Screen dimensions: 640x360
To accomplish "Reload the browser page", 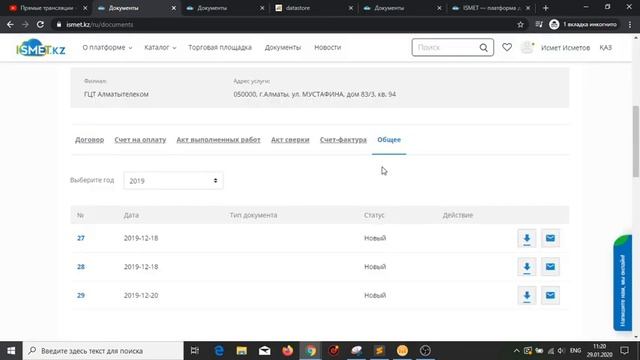I will pyautogui.click(x=40, y=24).
